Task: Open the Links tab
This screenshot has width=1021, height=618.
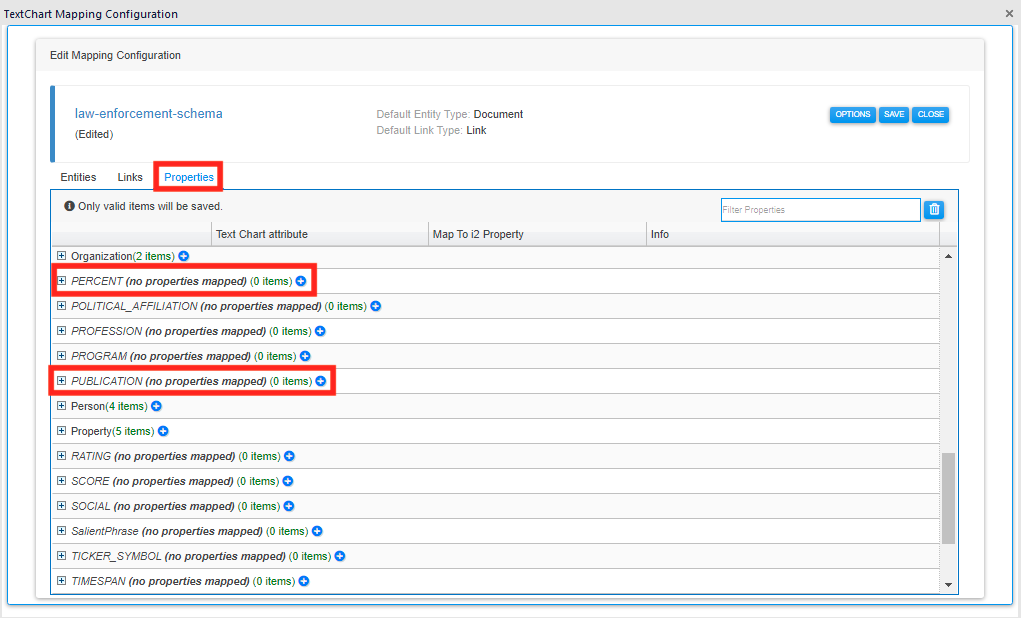Action: pos(130,177)
